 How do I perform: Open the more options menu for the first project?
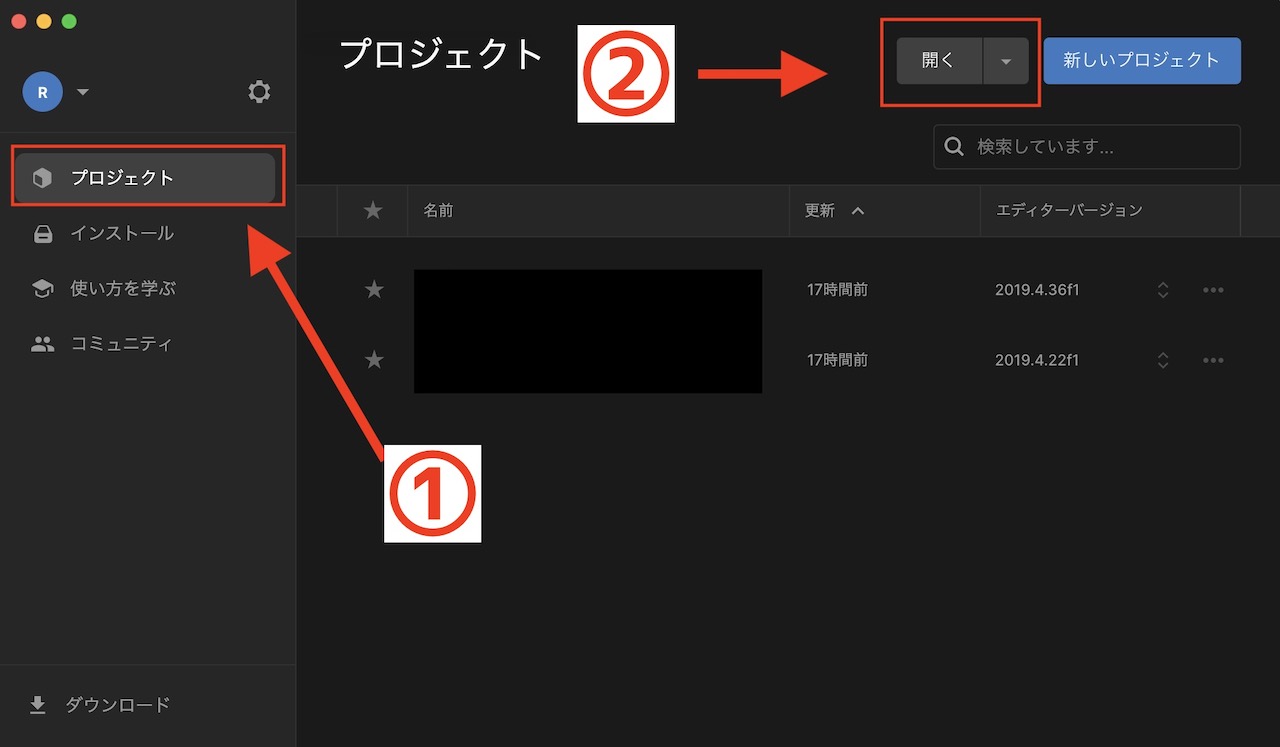pos(1213,289)
